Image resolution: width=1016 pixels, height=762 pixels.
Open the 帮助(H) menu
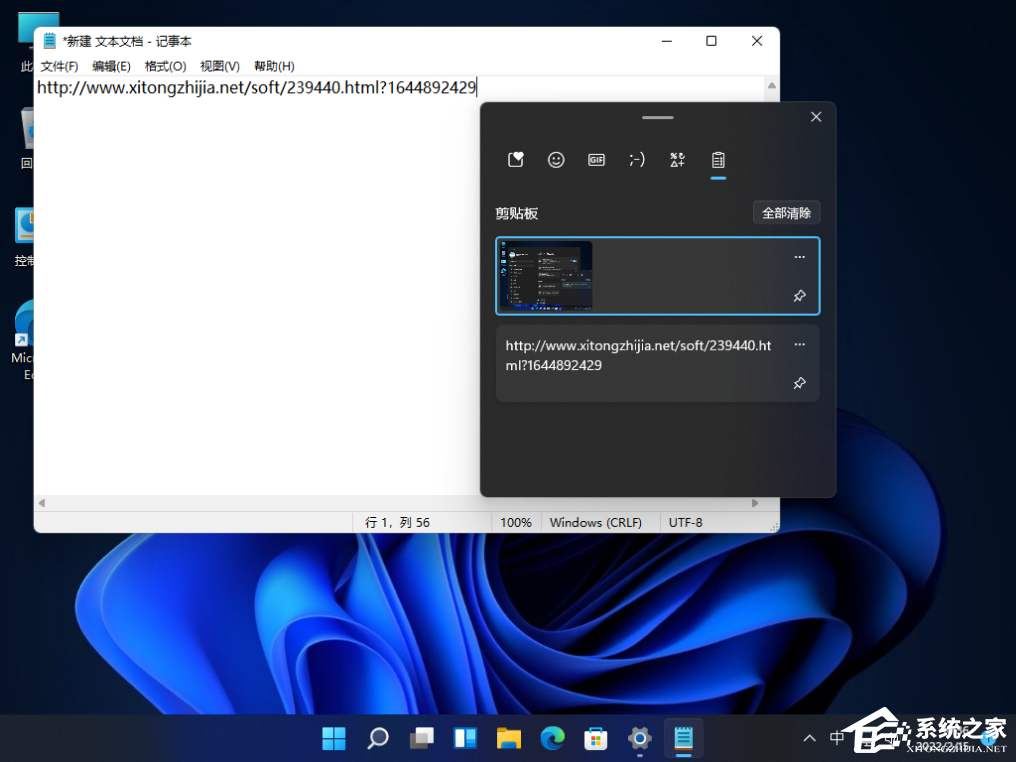click(274, 66)
